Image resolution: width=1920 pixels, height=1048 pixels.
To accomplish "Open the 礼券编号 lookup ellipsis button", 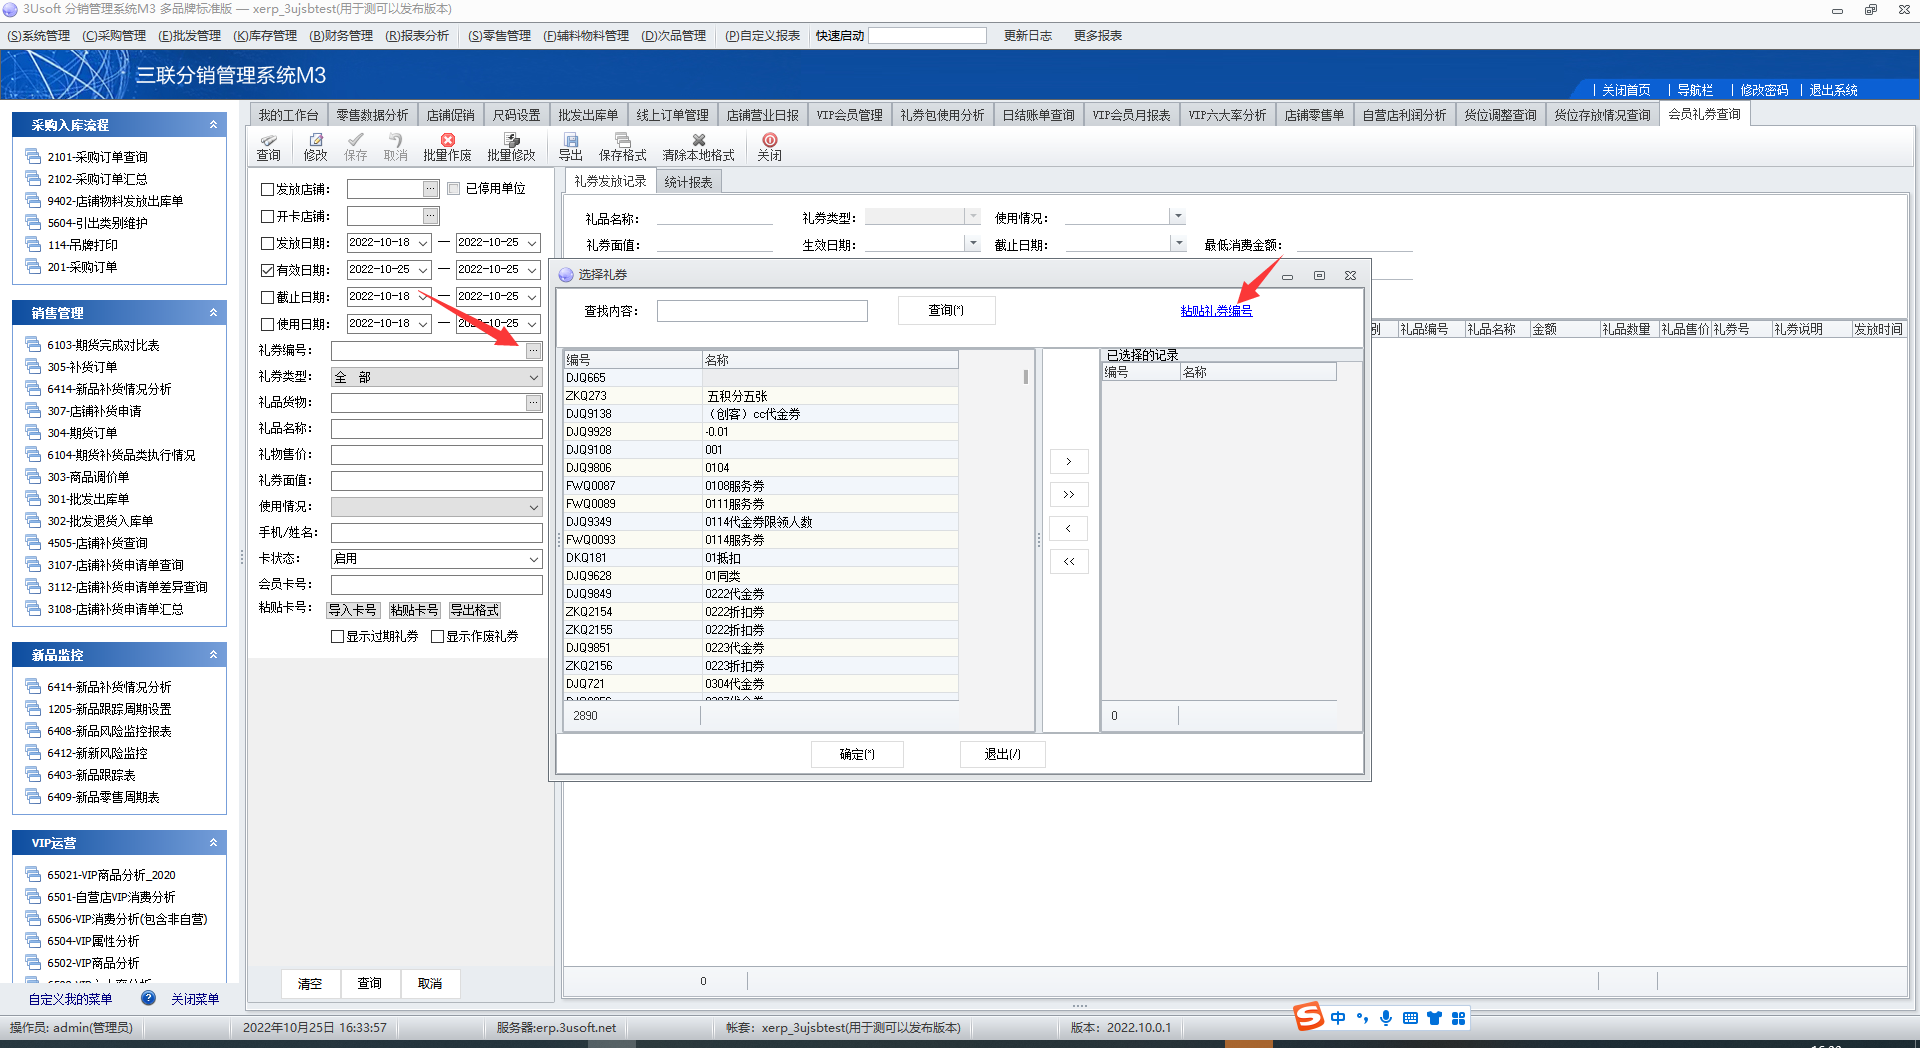I will pyautogui.click(x=534, y=350).
